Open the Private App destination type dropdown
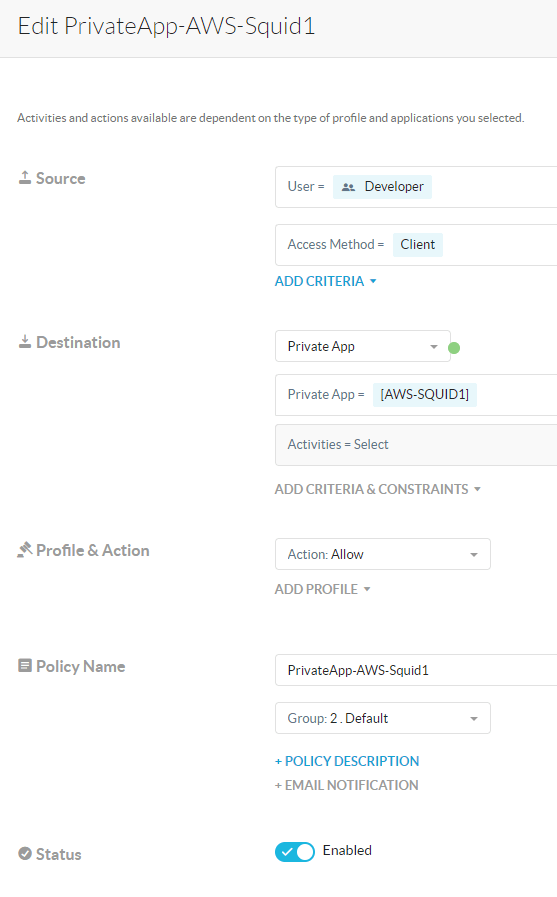 coord(363,346)
